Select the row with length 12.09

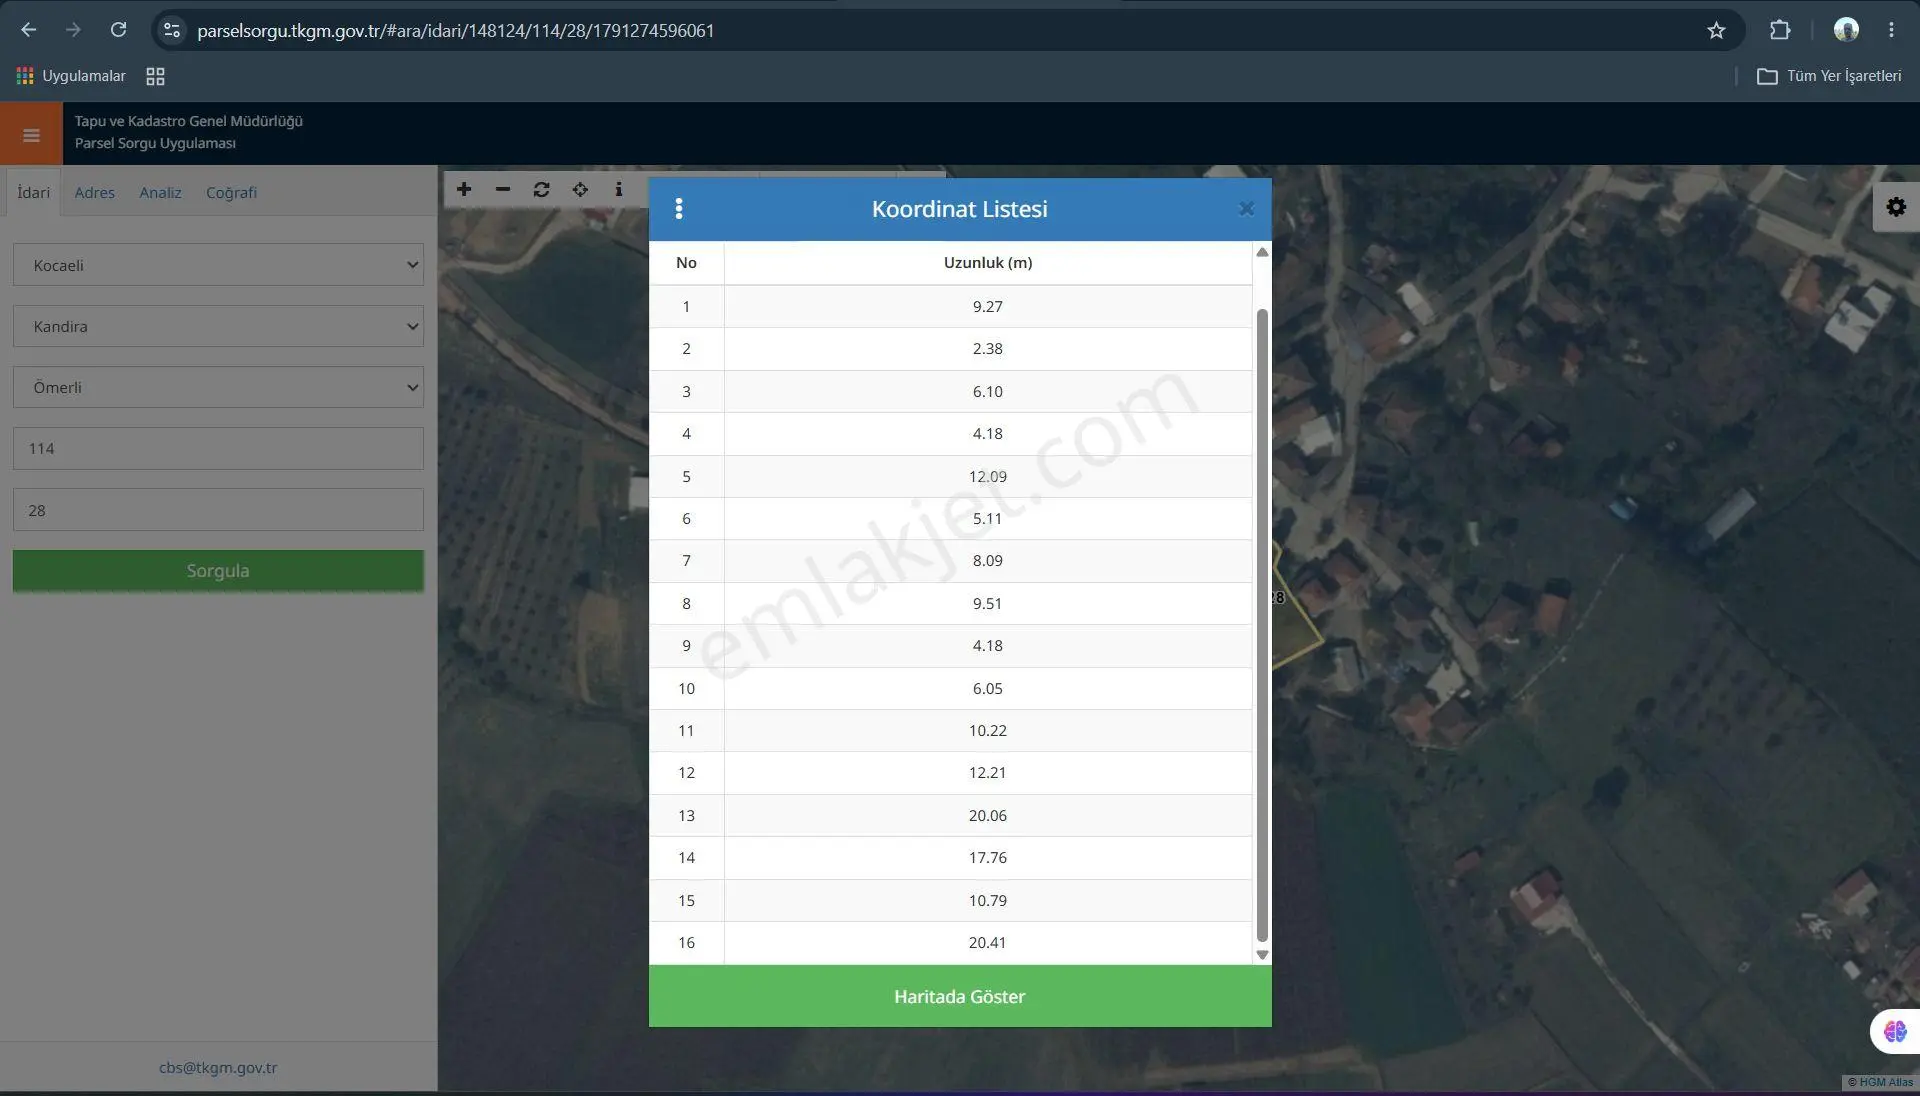pyautogui.click(x=951, y=476)
